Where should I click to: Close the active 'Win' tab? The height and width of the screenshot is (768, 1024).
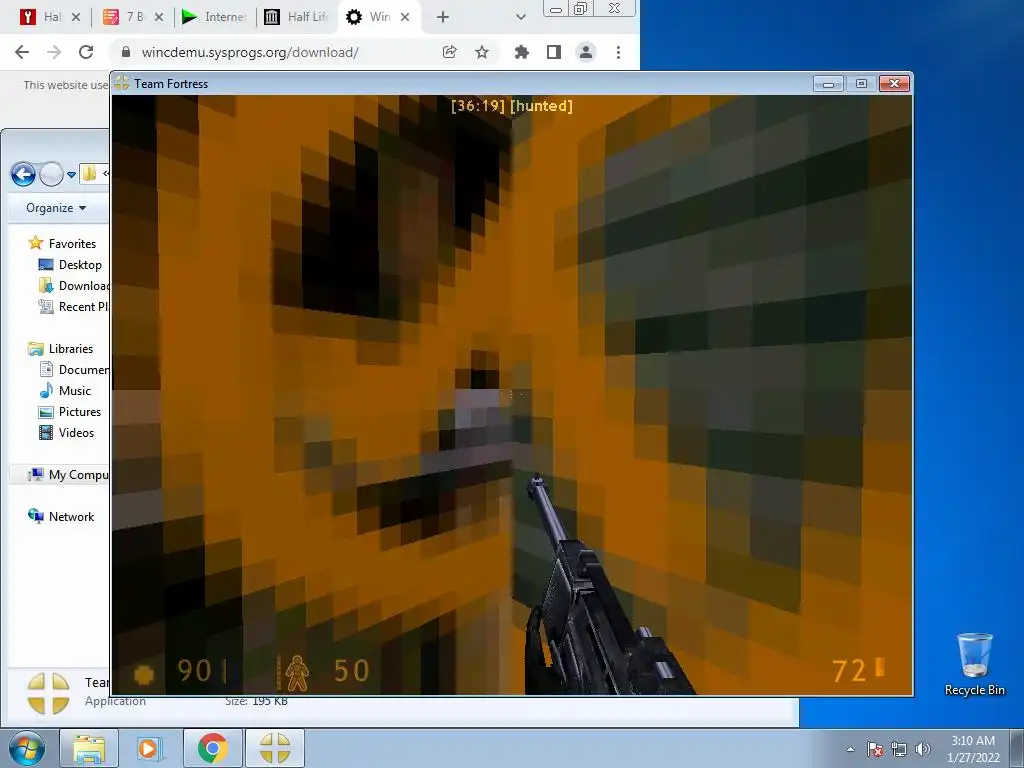coord(405,17)
